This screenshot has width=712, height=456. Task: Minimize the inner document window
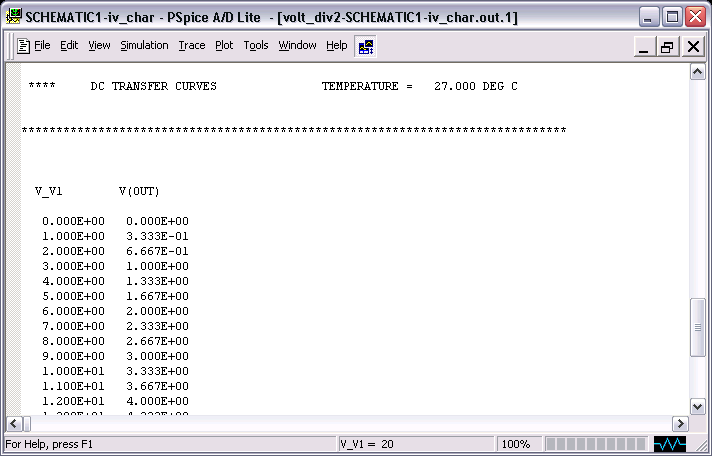tap(643, 46)
